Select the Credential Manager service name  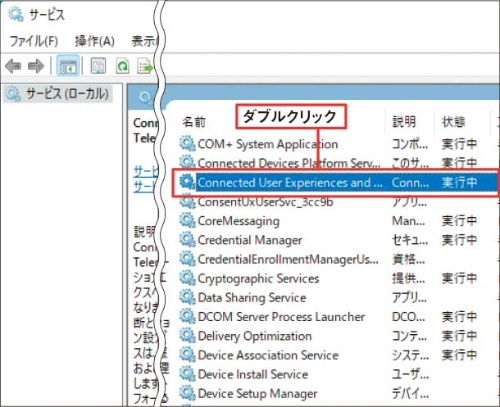pyautogui.click(x=250, y=240)
